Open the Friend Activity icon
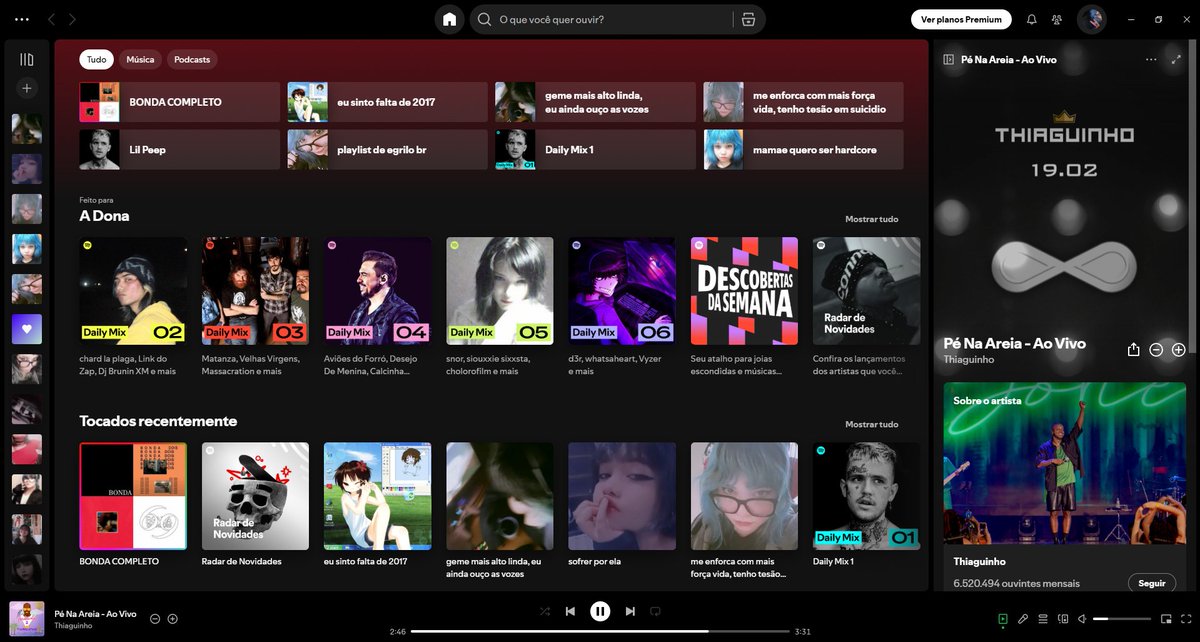 [x=1057, y=19]
